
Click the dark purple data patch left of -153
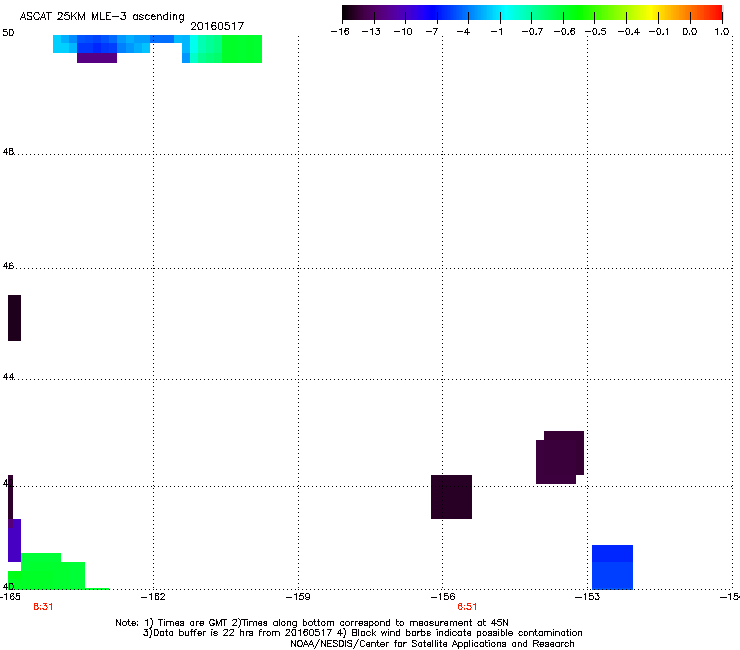pyautogui.click(x=560, y=457)
